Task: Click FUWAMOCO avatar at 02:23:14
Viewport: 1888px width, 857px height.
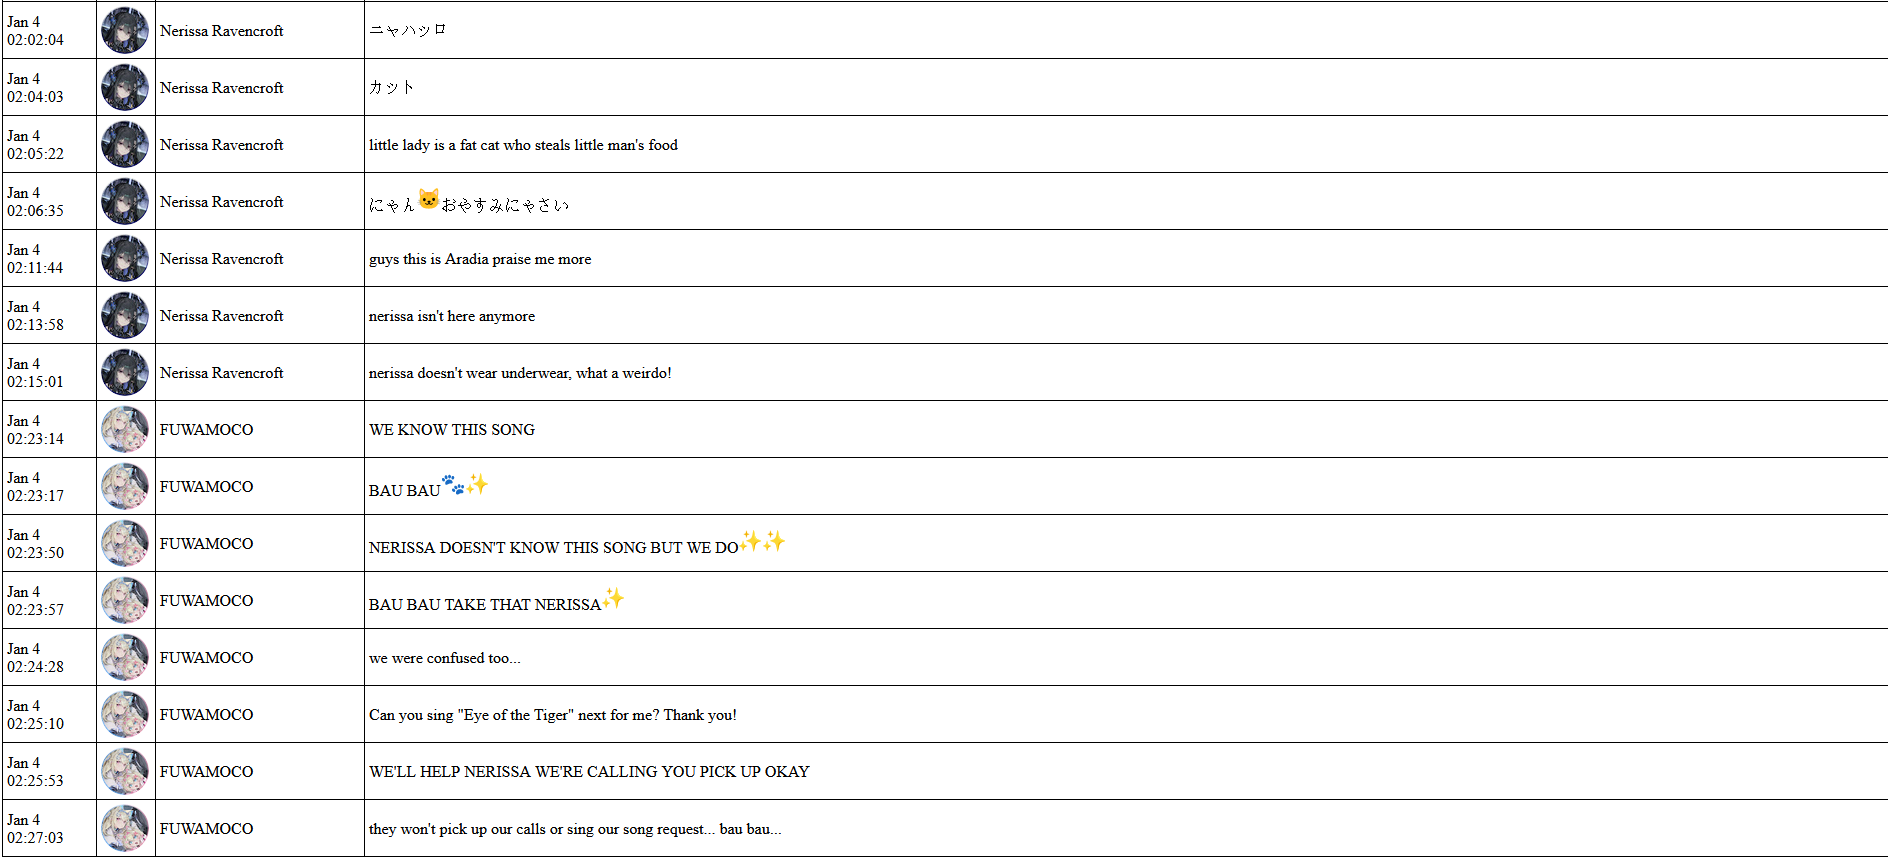Action: pyautogui.click(x=125, y=429)
